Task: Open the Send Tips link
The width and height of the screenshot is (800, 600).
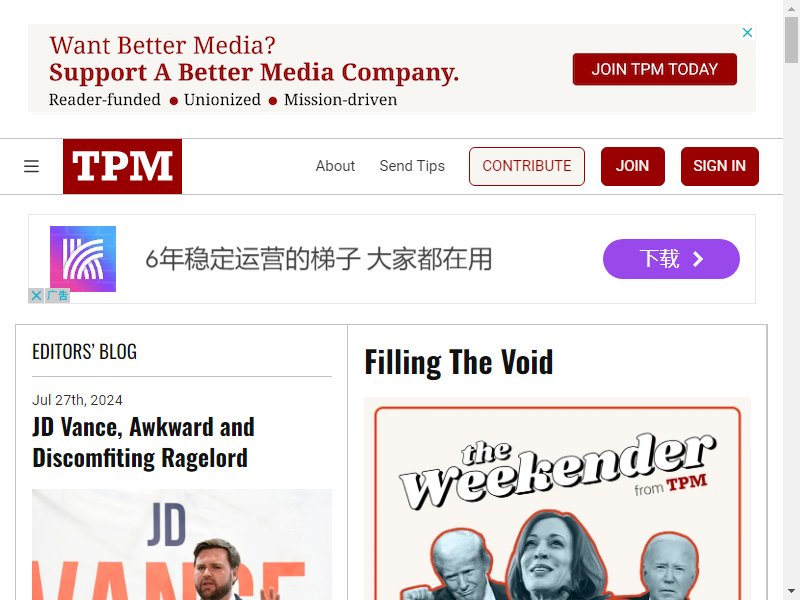Action: click(412, 166)
